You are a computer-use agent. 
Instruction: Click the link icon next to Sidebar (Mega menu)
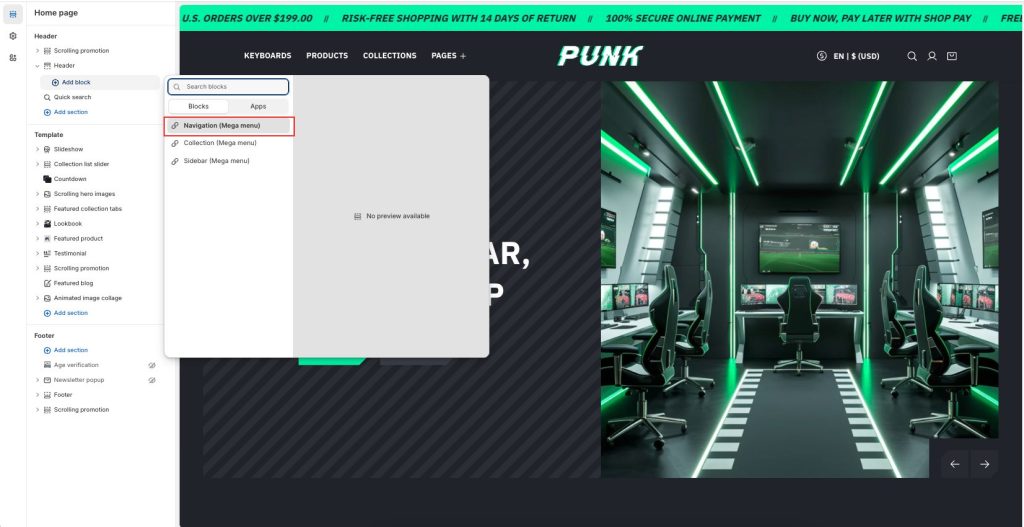pos(175,161)
